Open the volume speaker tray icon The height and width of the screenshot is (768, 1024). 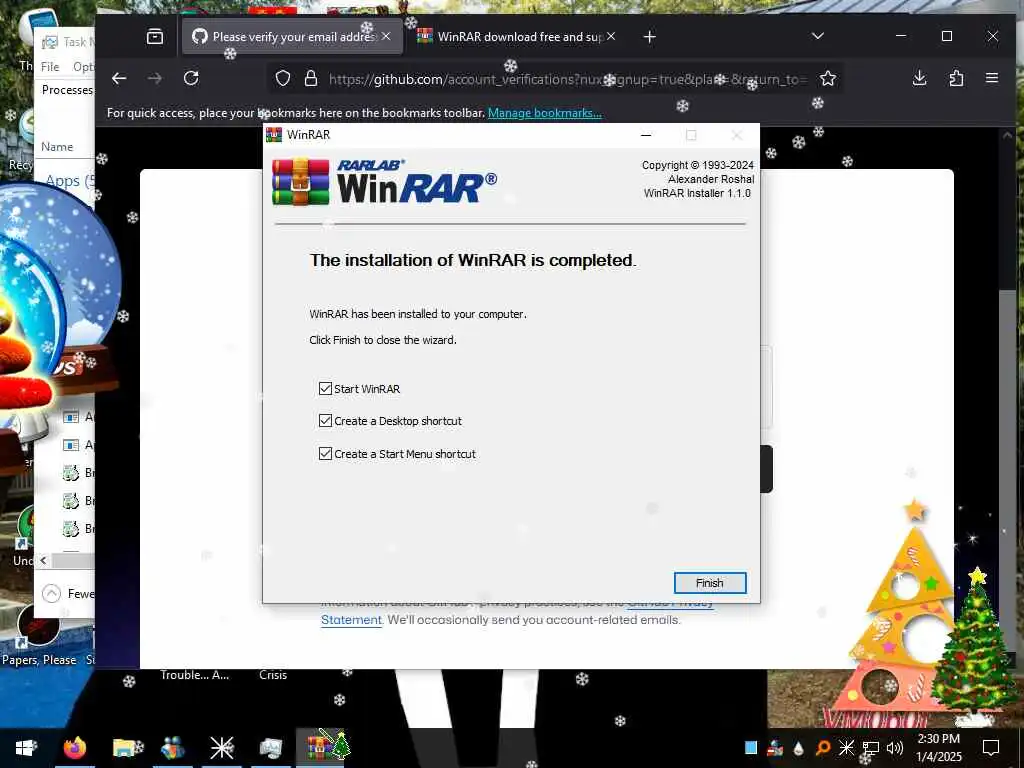(x=895, y=748)
